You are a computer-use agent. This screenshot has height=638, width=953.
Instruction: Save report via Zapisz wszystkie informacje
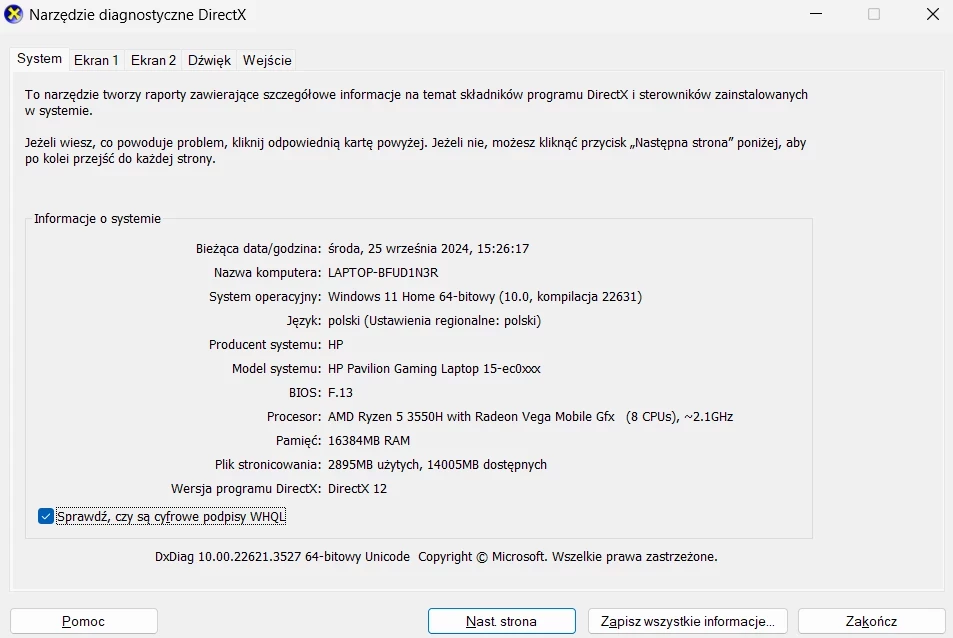687,621
